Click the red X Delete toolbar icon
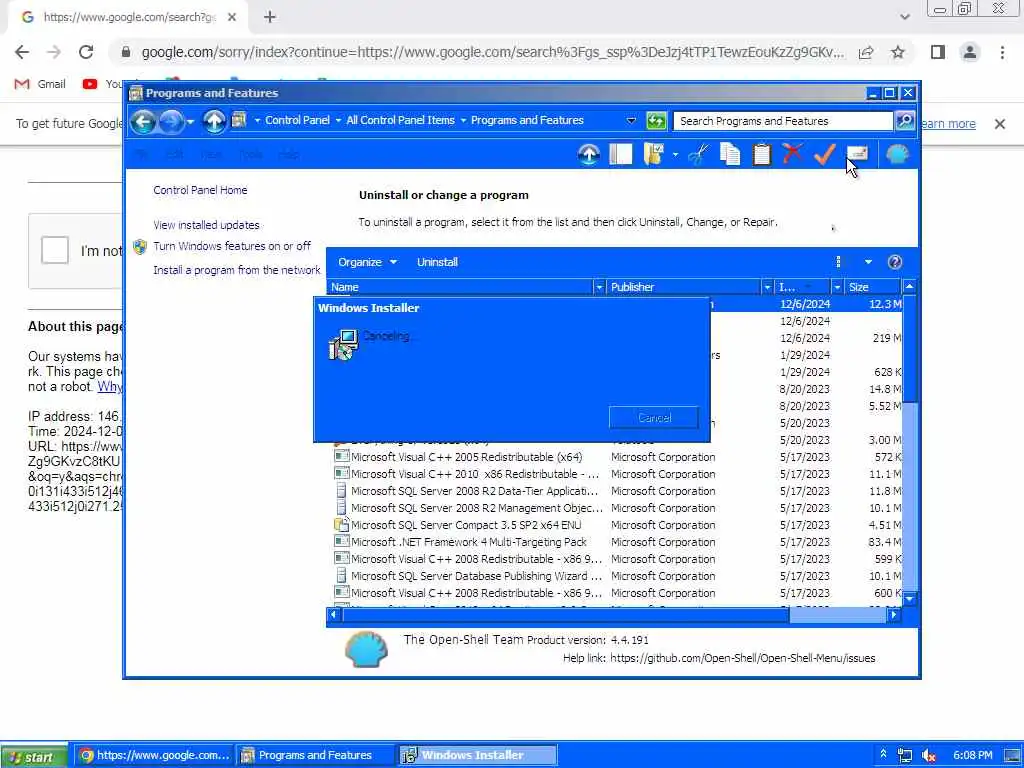The width and height of the screenshot is (1024, 768). (x=792, y=155)
